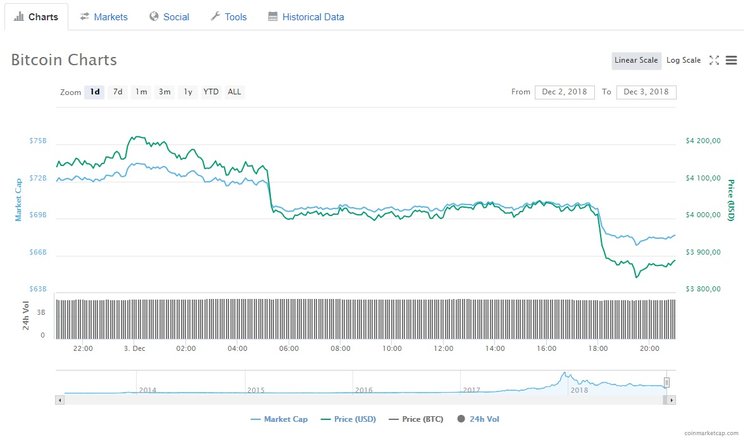Click the $63B market cap axis label
The image size is (750, 444).
coord(38,289)
